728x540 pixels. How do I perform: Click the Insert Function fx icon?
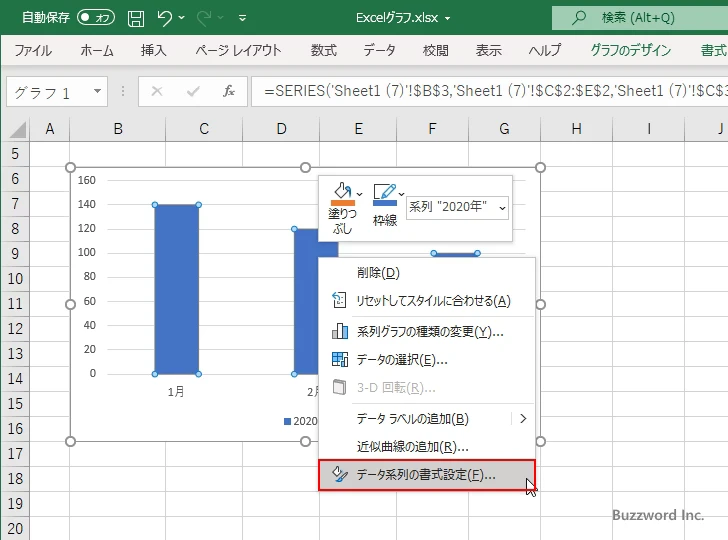228,91
